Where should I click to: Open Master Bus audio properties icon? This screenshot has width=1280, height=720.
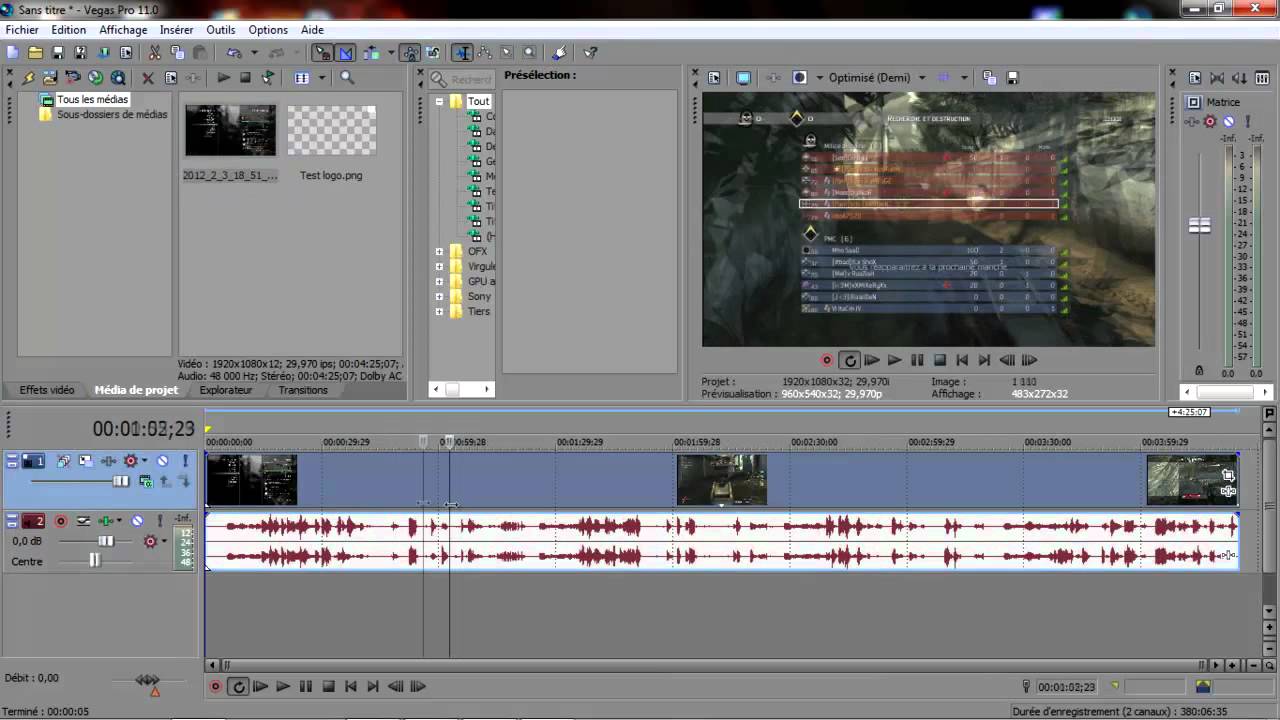click(1194, 77)
